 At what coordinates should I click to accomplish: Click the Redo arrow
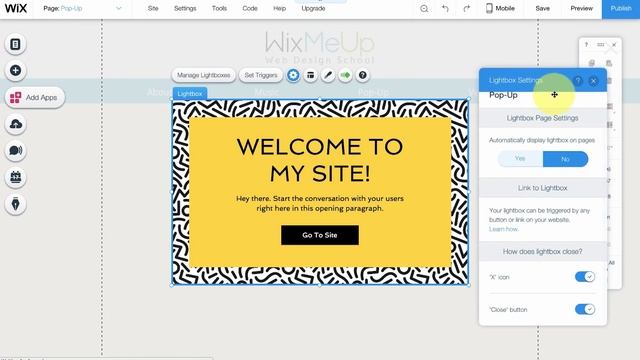[467, 9]
